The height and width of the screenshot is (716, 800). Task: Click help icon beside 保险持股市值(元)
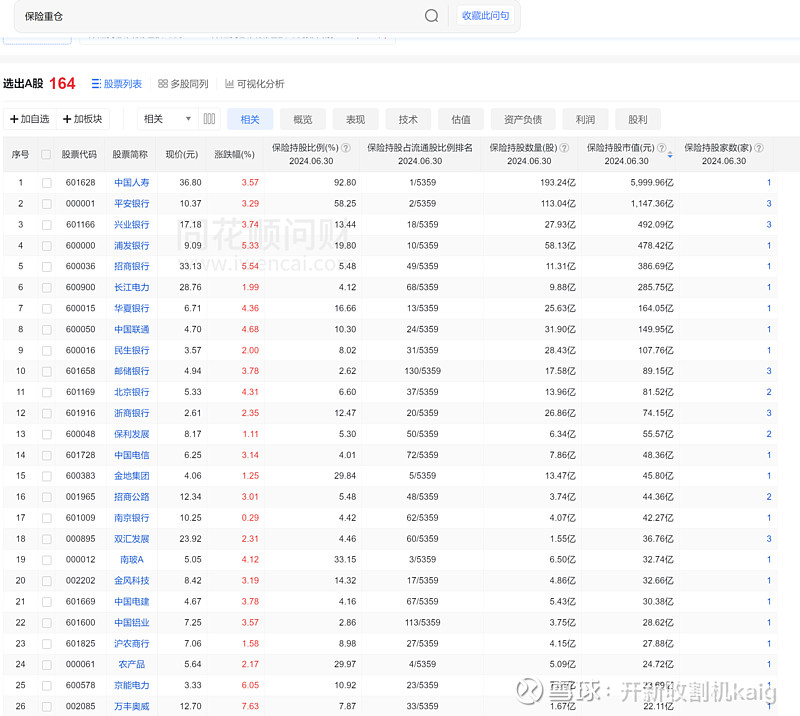[661, 147]
